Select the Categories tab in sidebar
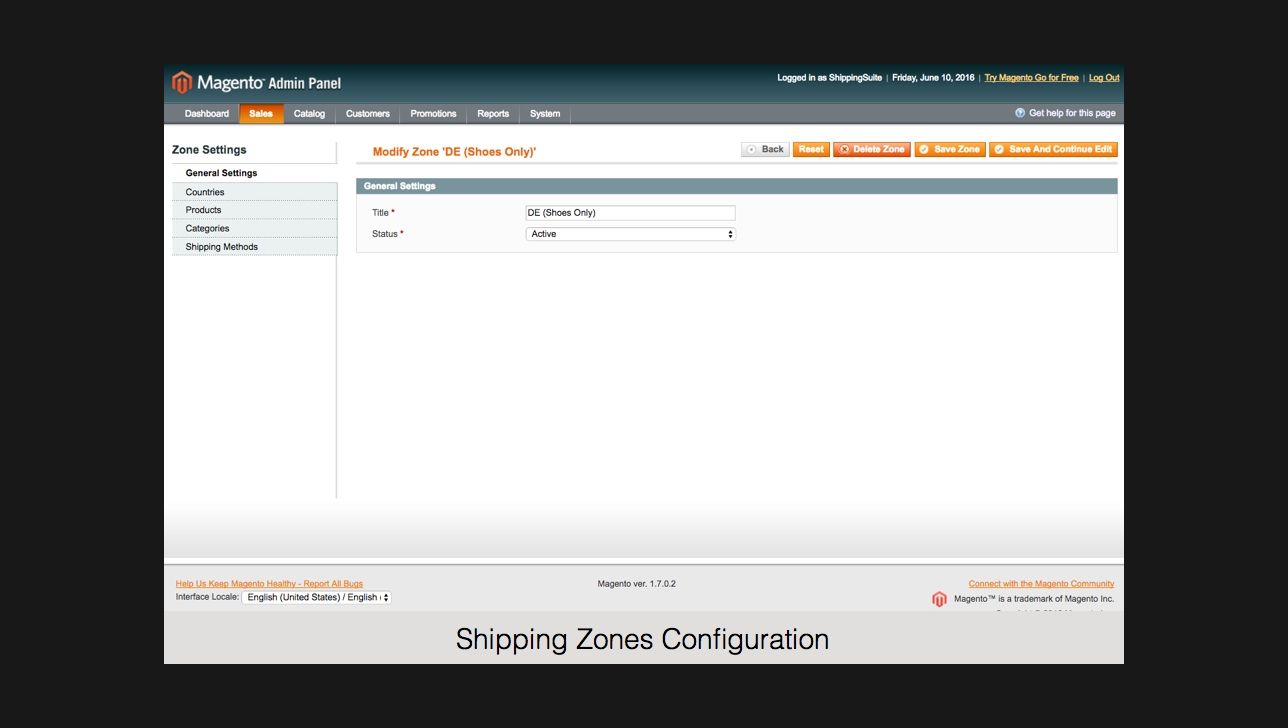This screenshot has height=728, width=1288. coord(207,229)
